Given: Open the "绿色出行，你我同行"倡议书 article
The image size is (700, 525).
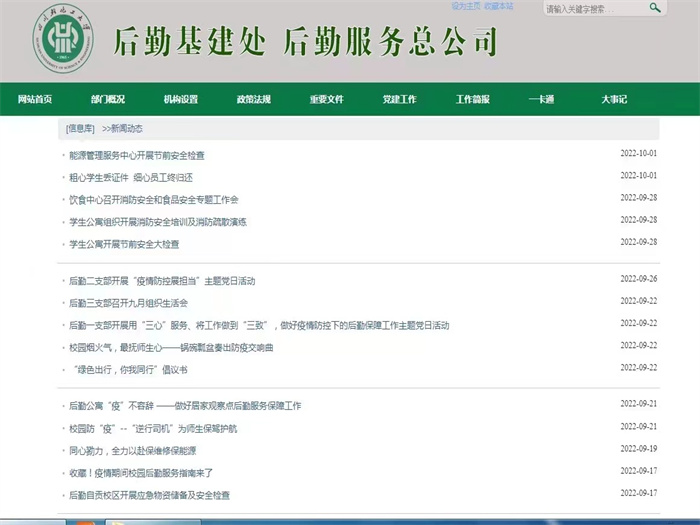Looking at the screenshot, I should pos(128,368).
